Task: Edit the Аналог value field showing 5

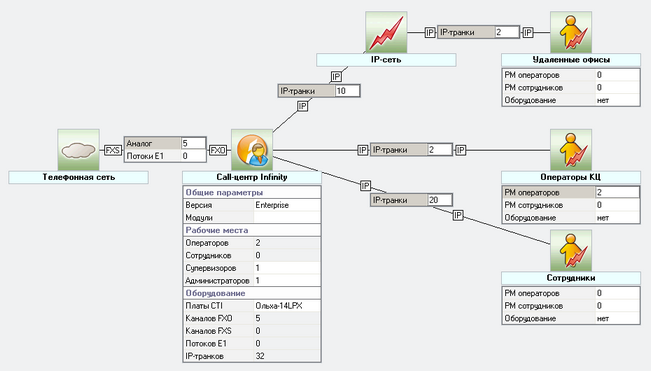Action: point(193,143)
